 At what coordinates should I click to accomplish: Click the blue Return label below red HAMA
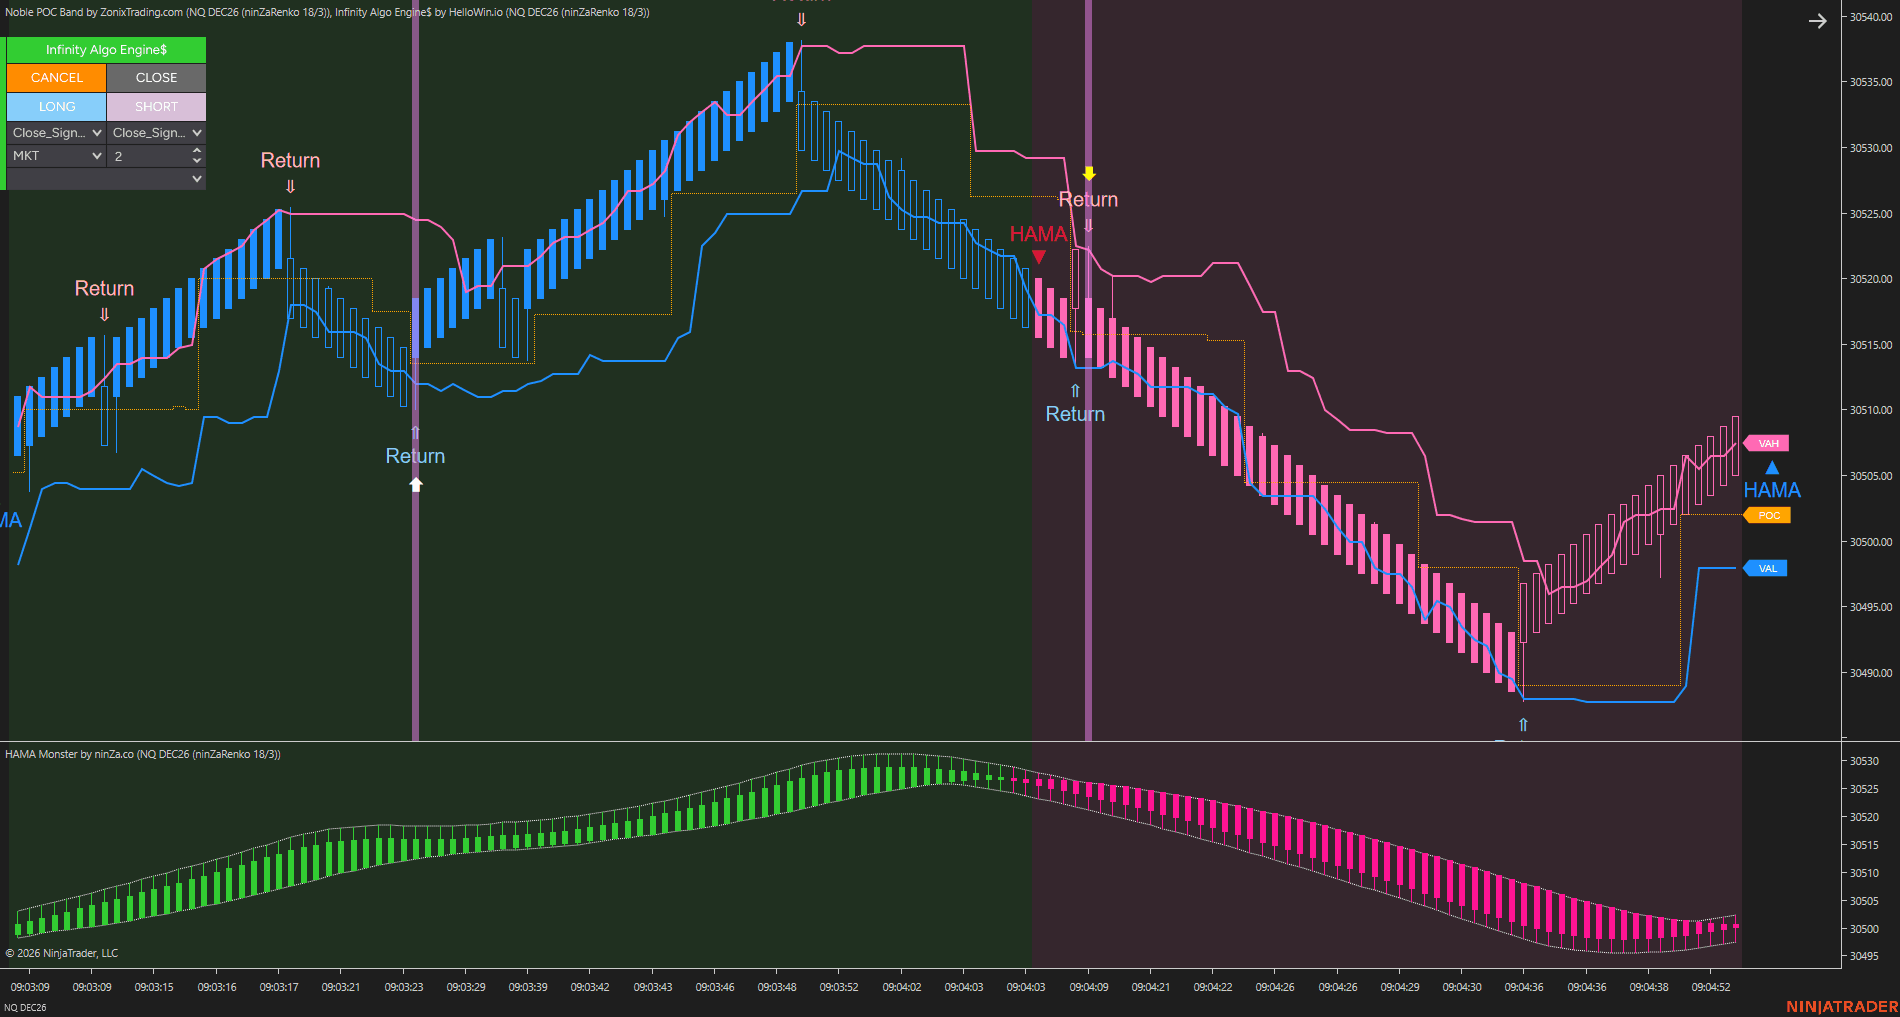point(1075,414)
